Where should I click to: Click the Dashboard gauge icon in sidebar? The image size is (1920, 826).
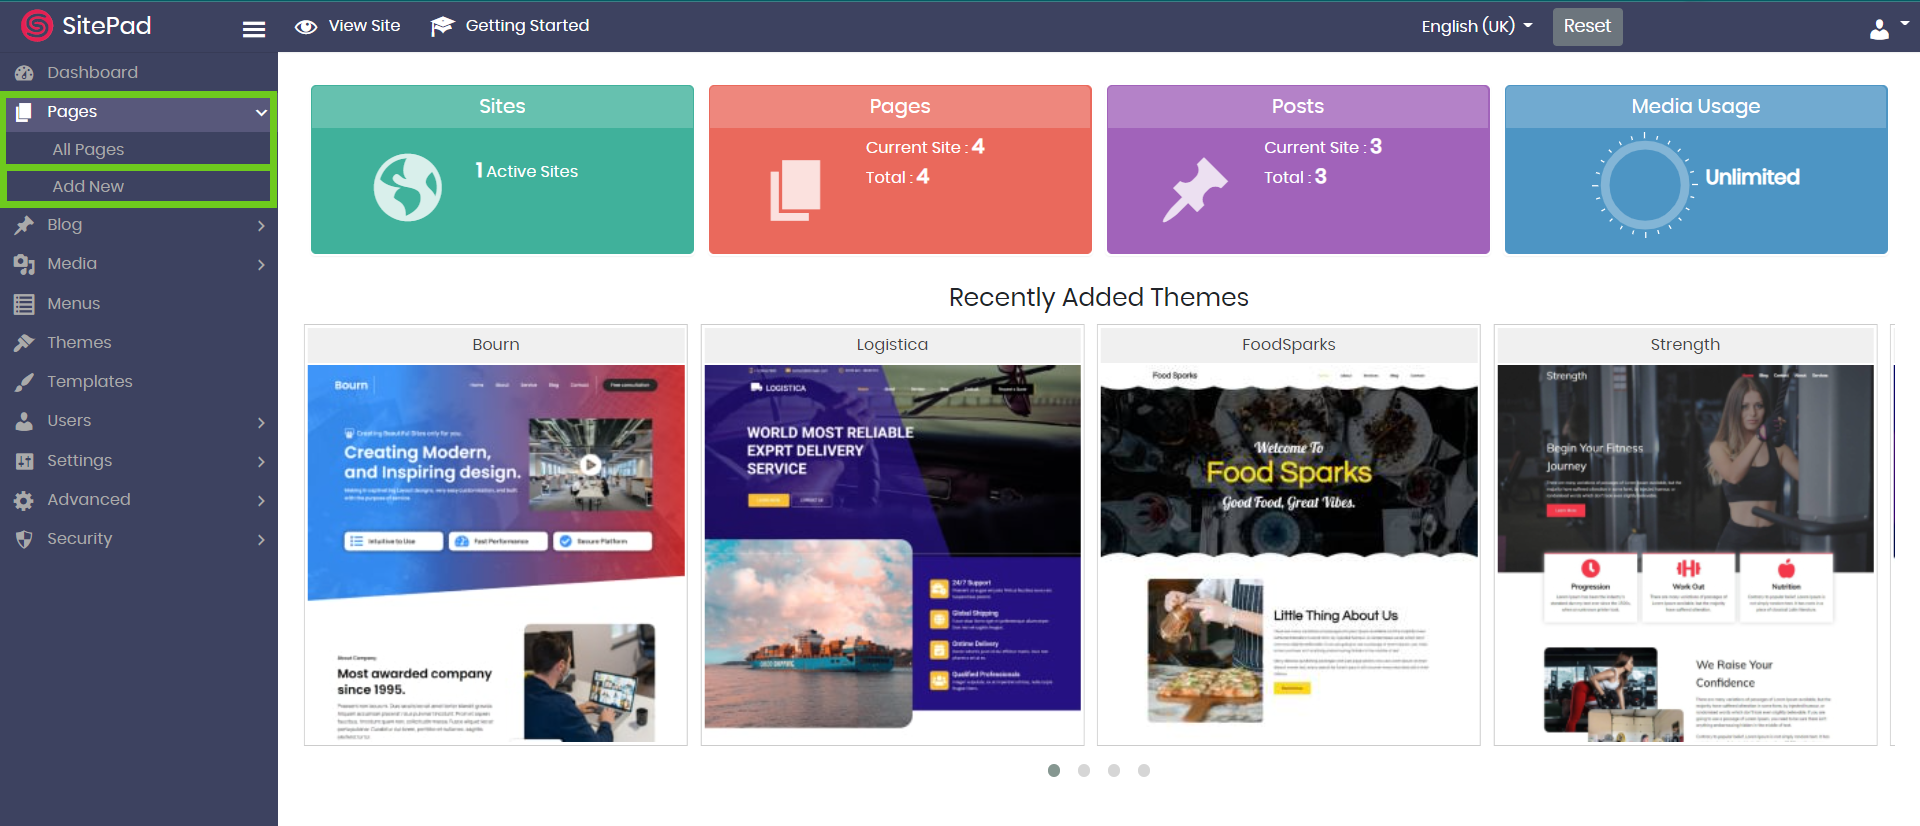coord(24,73)
